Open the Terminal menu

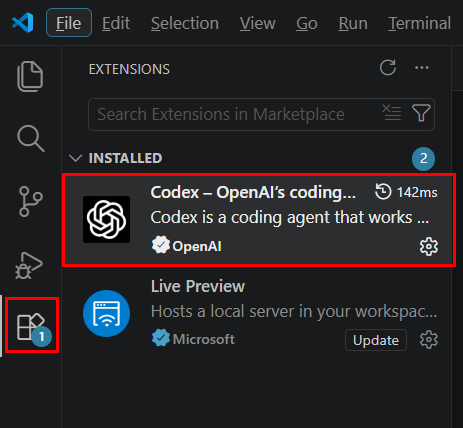click(420, 23)
